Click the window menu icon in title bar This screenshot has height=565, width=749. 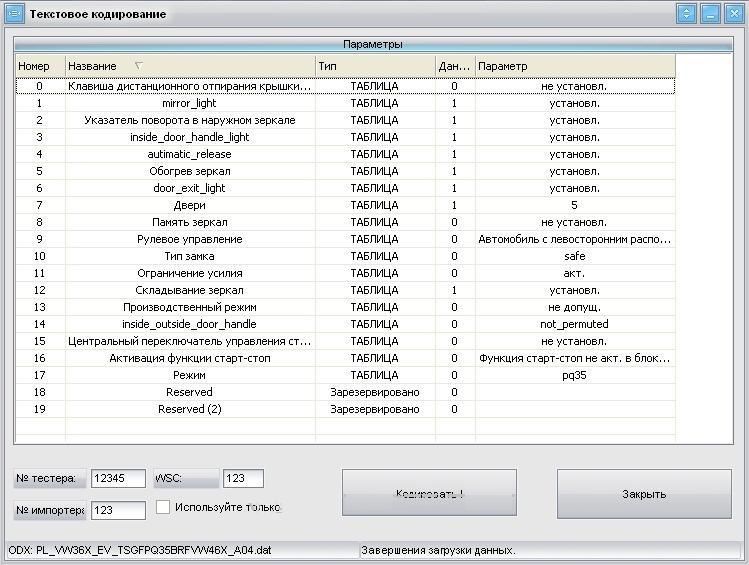(x=14, y=13)
